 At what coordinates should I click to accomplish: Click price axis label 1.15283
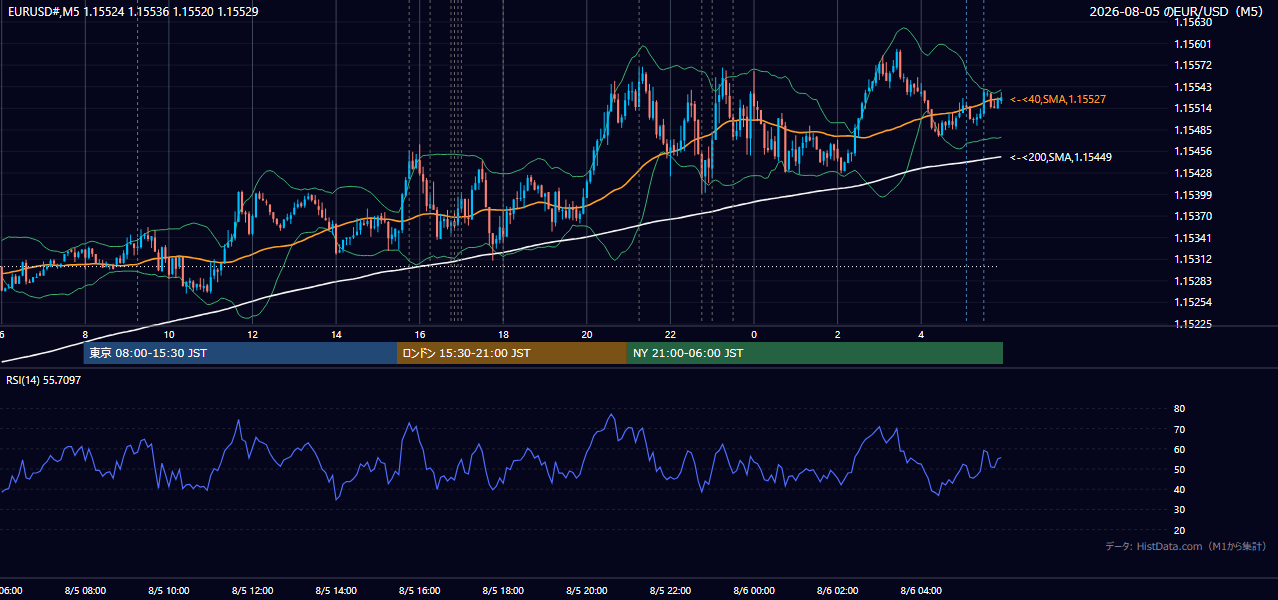1193,281
